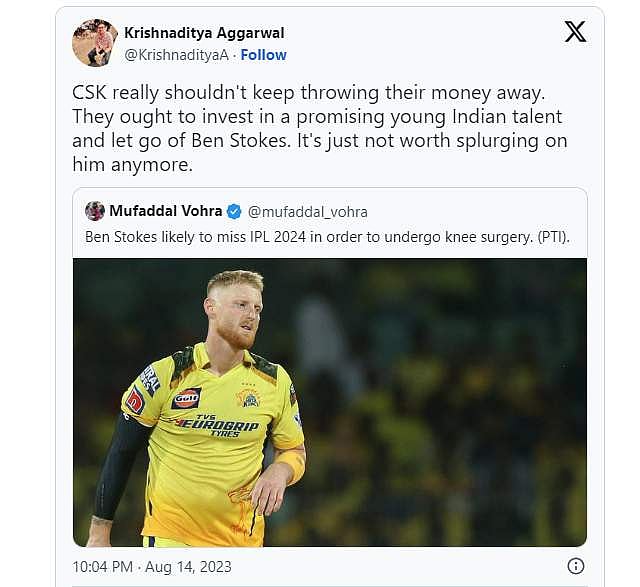Follow Krishnaditya Aggarwal via the Follow link

coord(264,55)
